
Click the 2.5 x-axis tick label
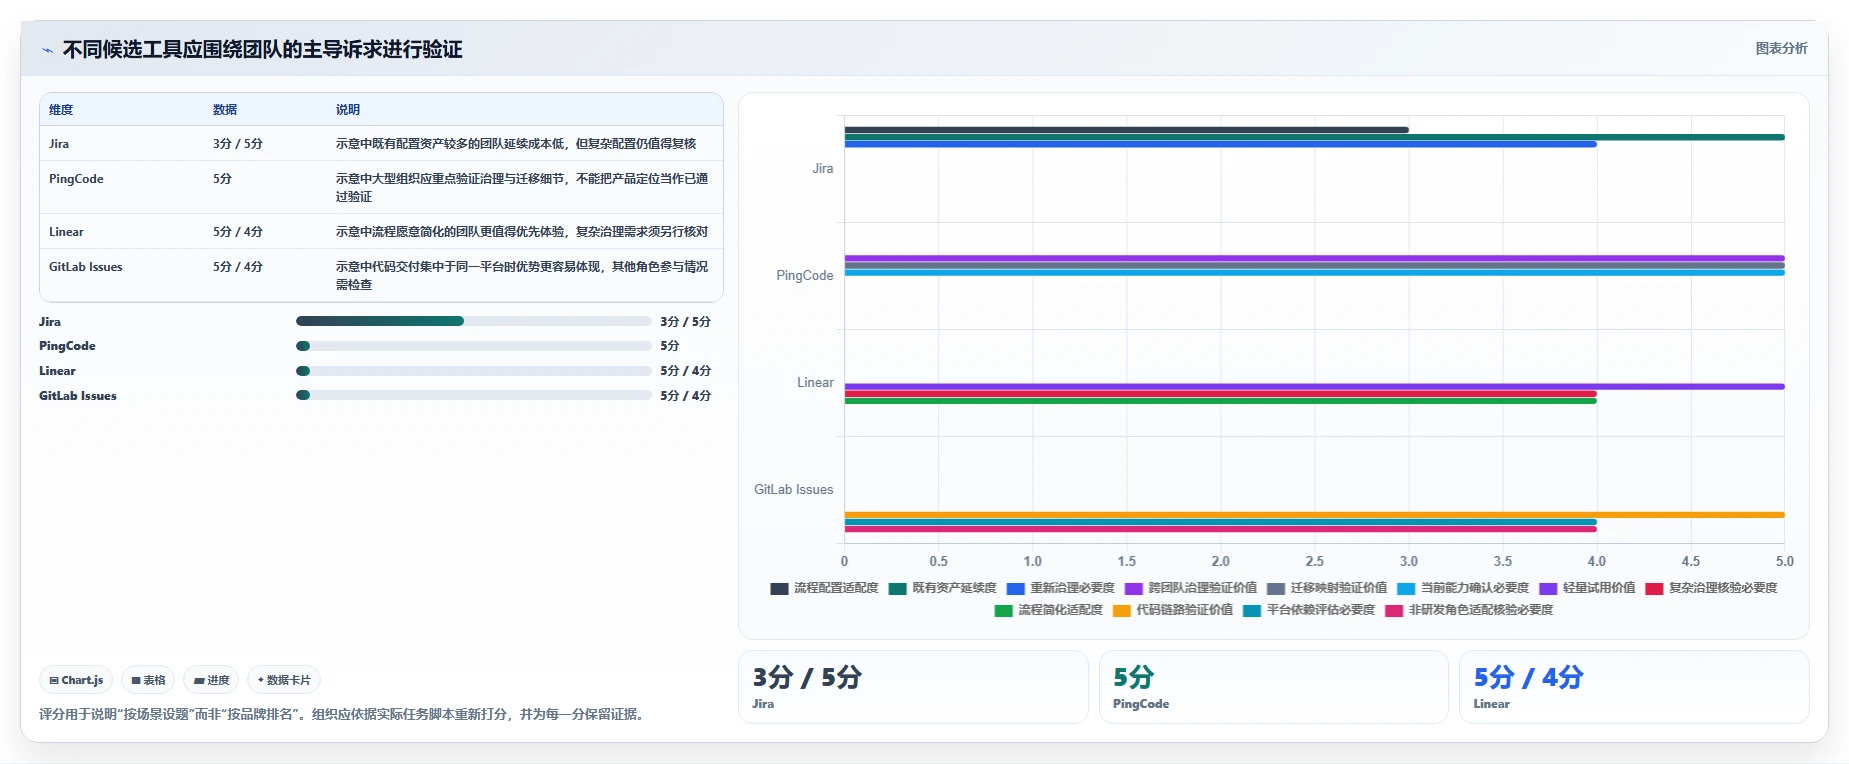[1314, 562]
